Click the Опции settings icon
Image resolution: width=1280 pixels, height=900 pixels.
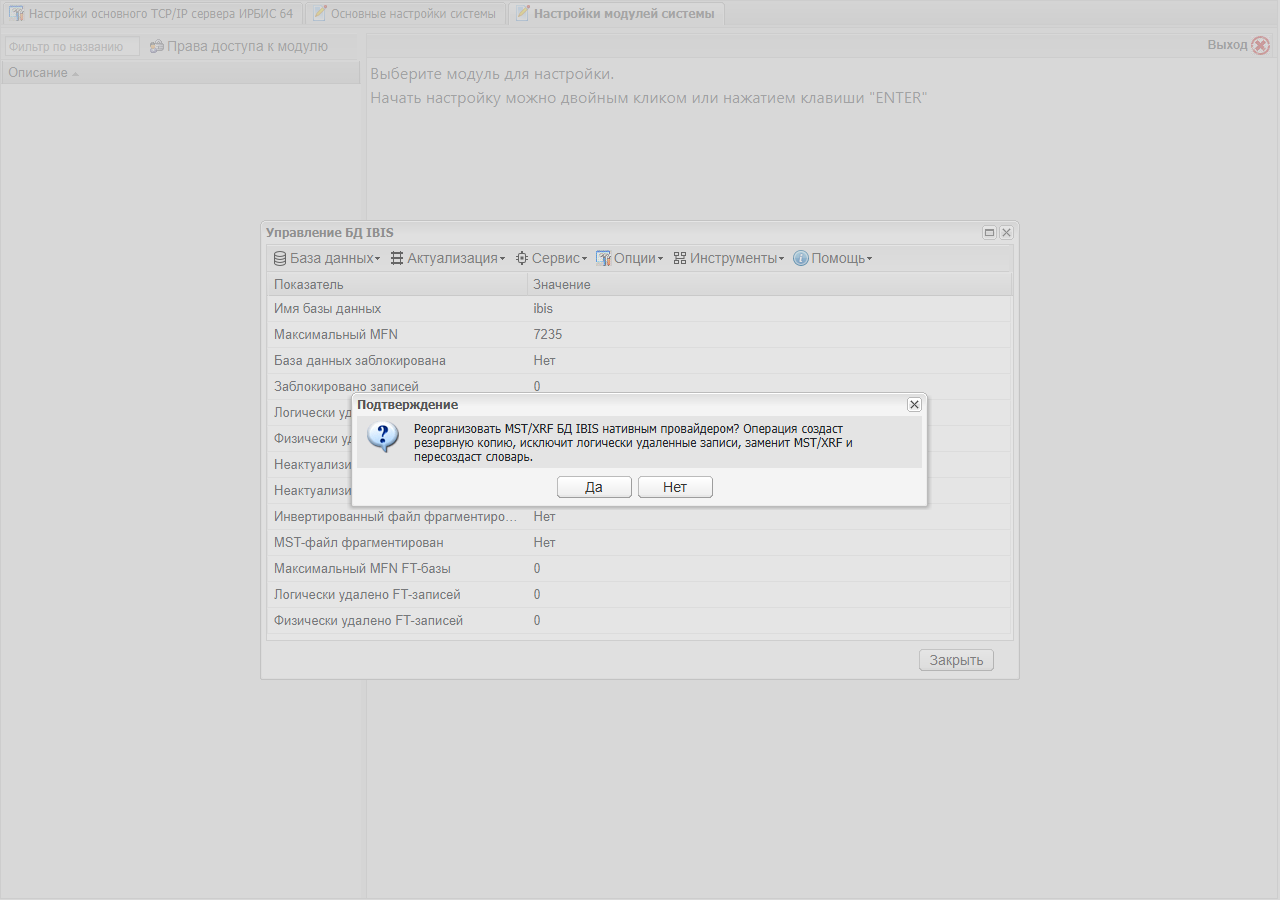click(x=603, y=258)
